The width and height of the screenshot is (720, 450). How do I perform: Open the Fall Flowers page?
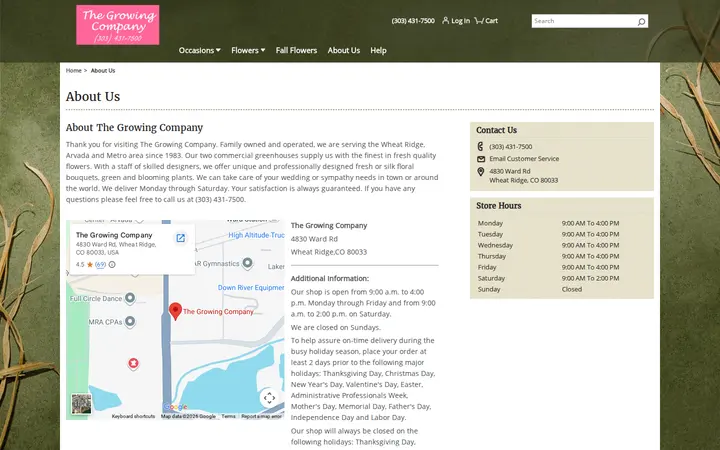click(296, 51)
